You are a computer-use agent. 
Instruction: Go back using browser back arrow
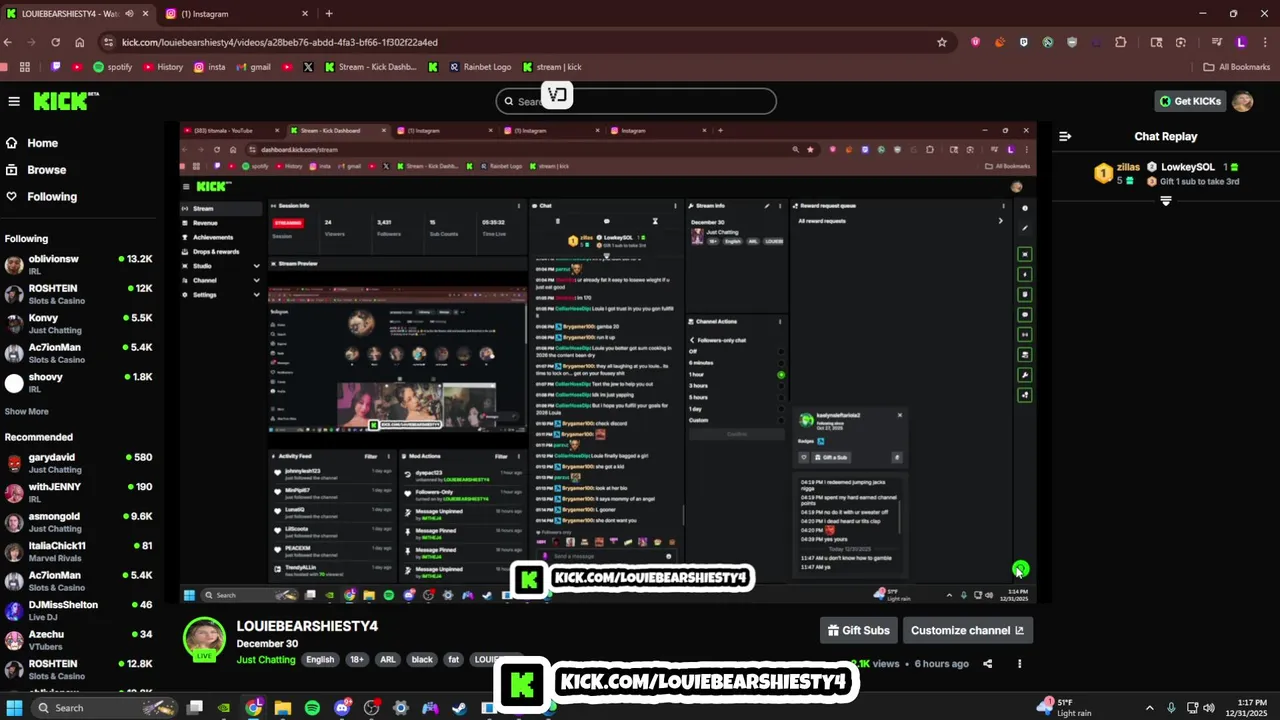click(x=8, y=42)
